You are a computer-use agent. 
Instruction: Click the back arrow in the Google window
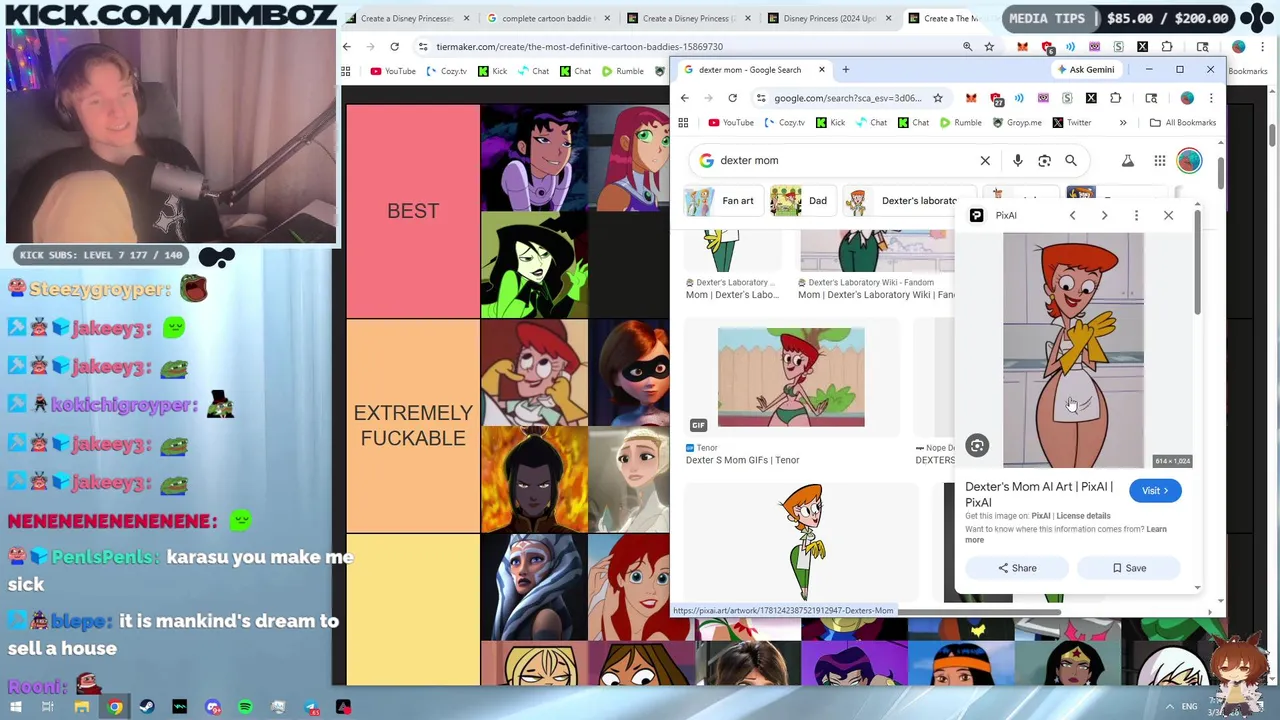tap(684, 98)
